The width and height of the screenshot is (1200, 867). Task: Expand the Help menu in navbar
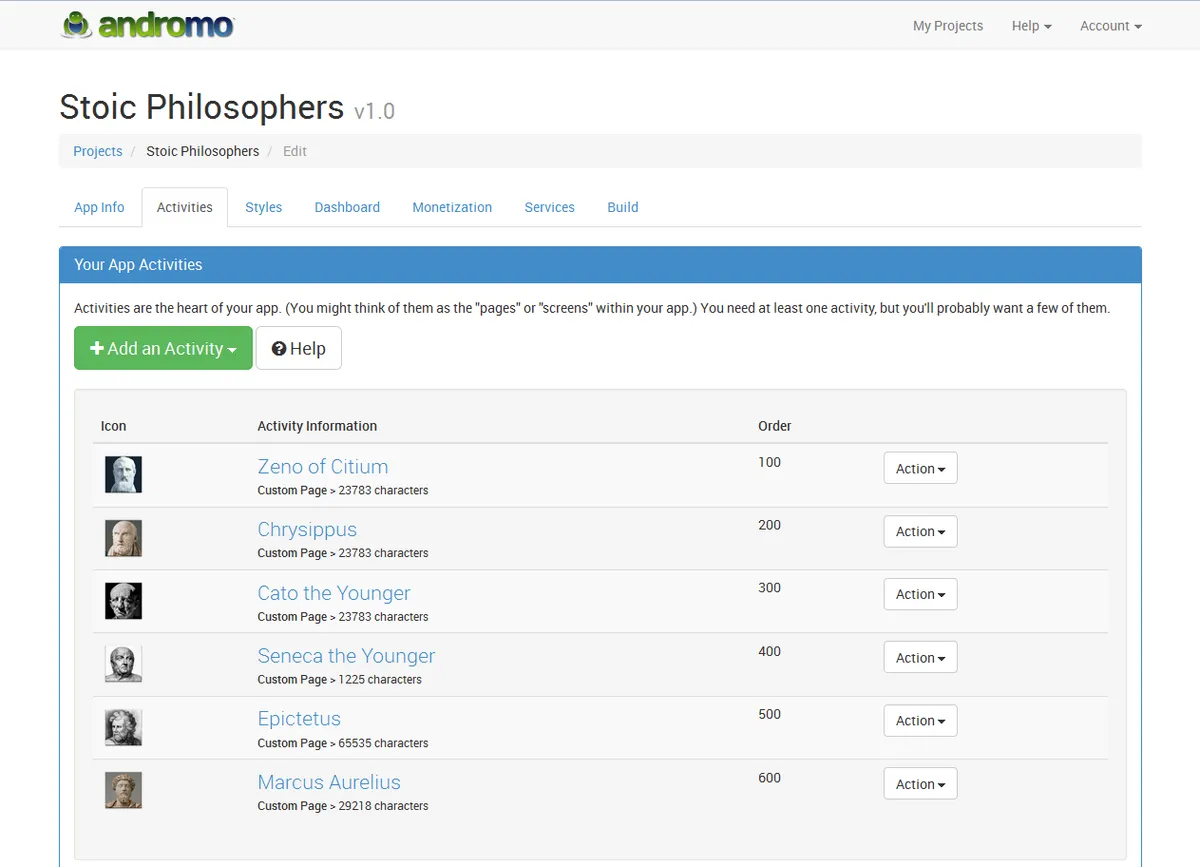[1031, 26]
